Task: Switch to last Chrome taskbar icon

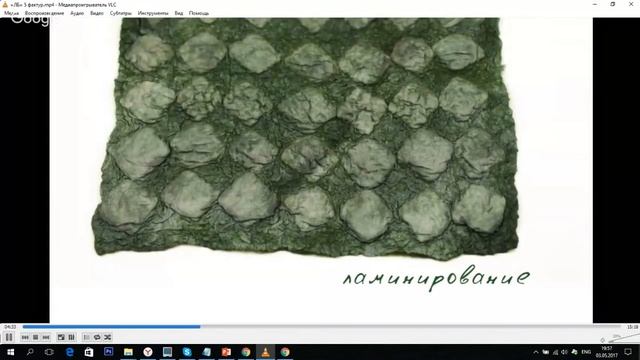Action: (285, 352)
